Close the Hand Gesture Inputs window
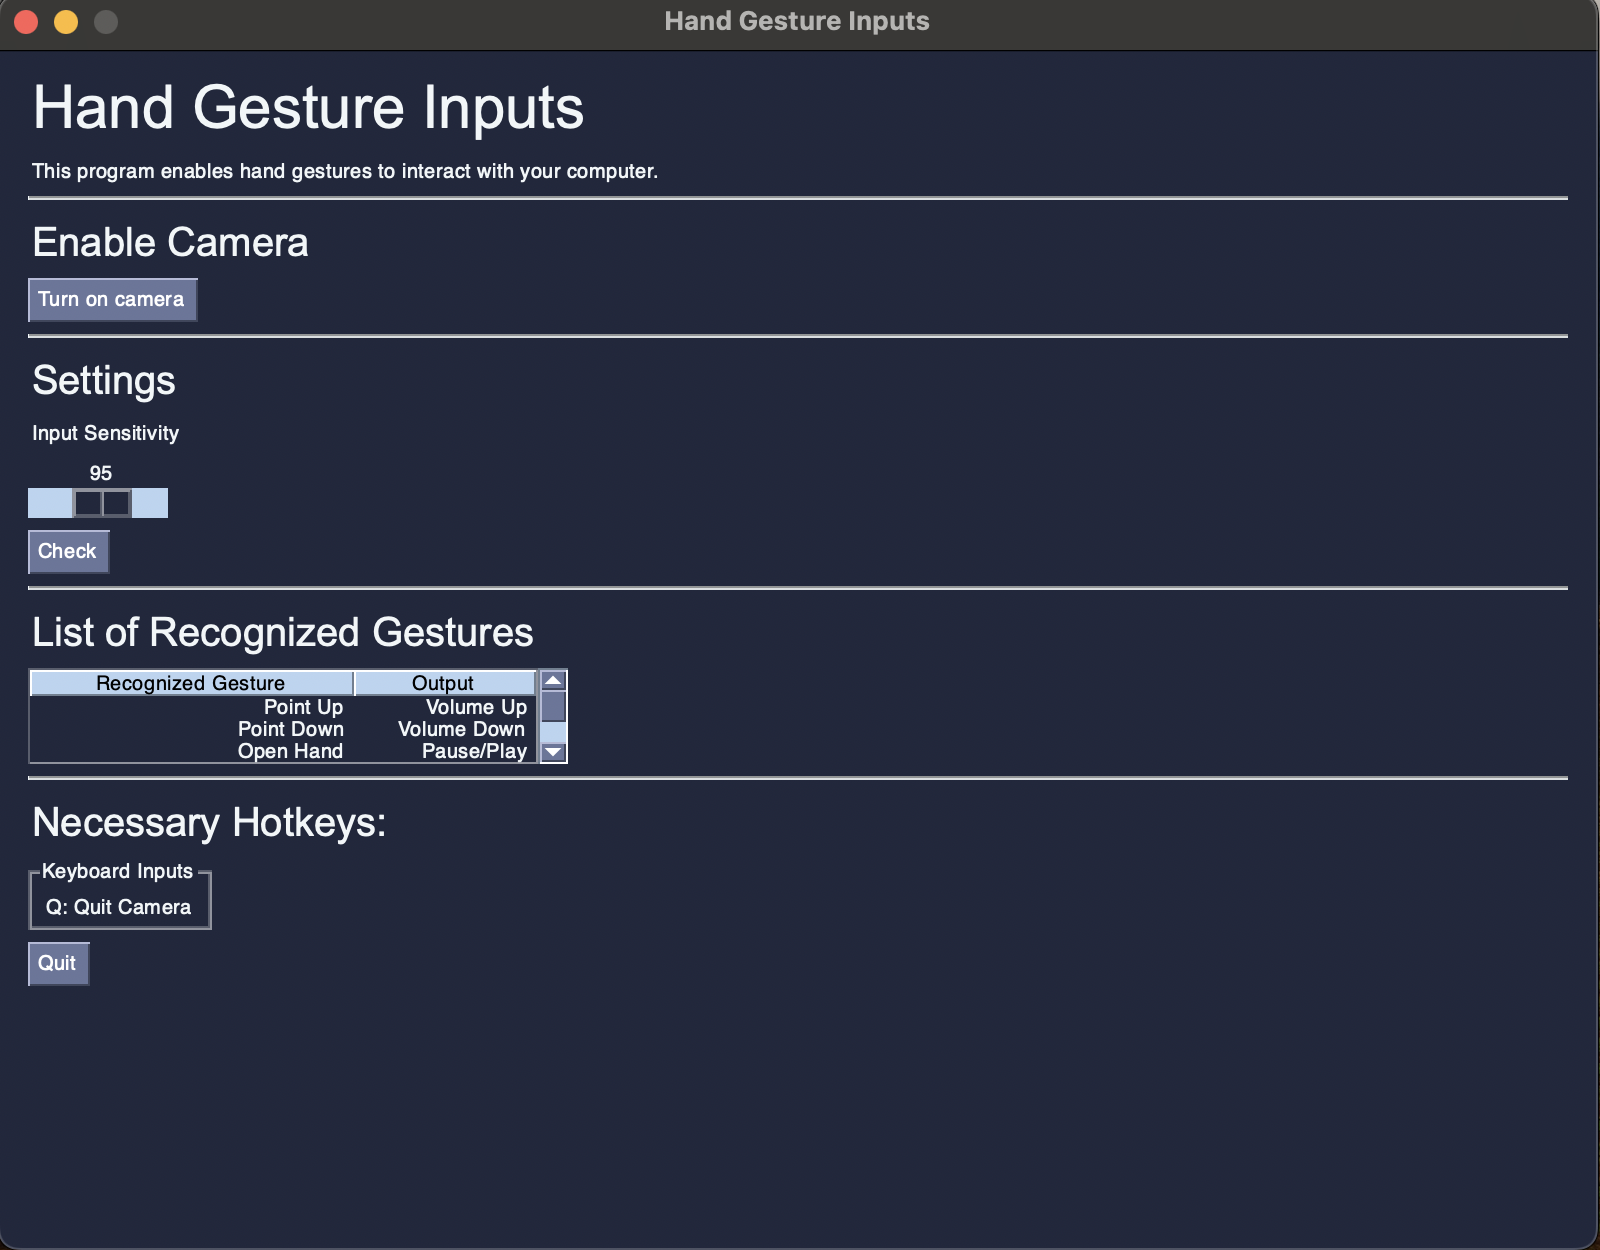The width and height of the screenshot is (1600, 1250). (x=26, y=21)
